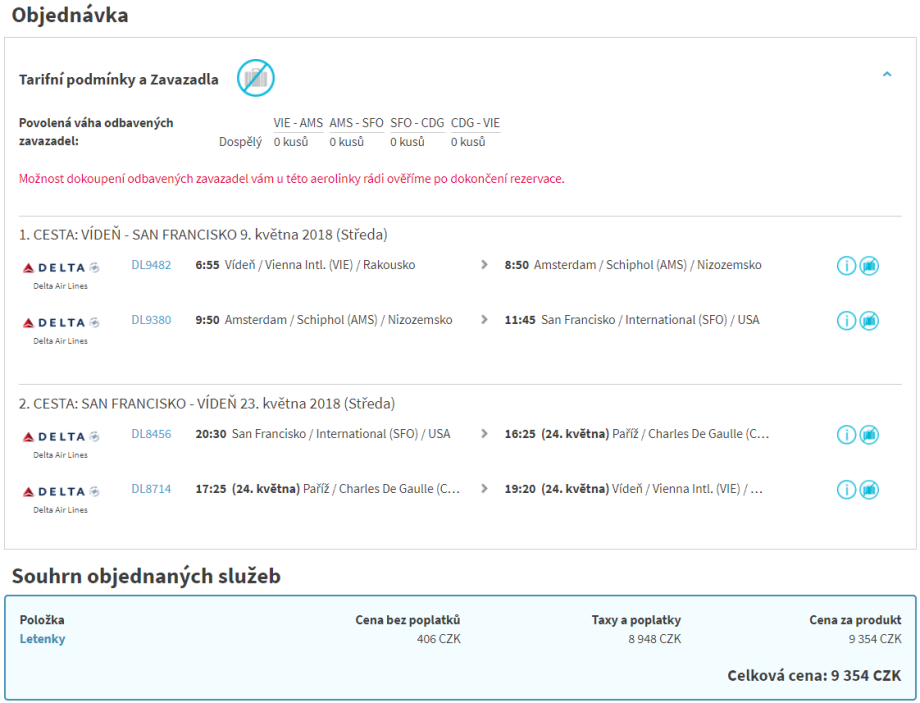This screenshot has width=920, height=703.
Task: Open the DL8456 flight number link
Action: click(x=151, y=434)
